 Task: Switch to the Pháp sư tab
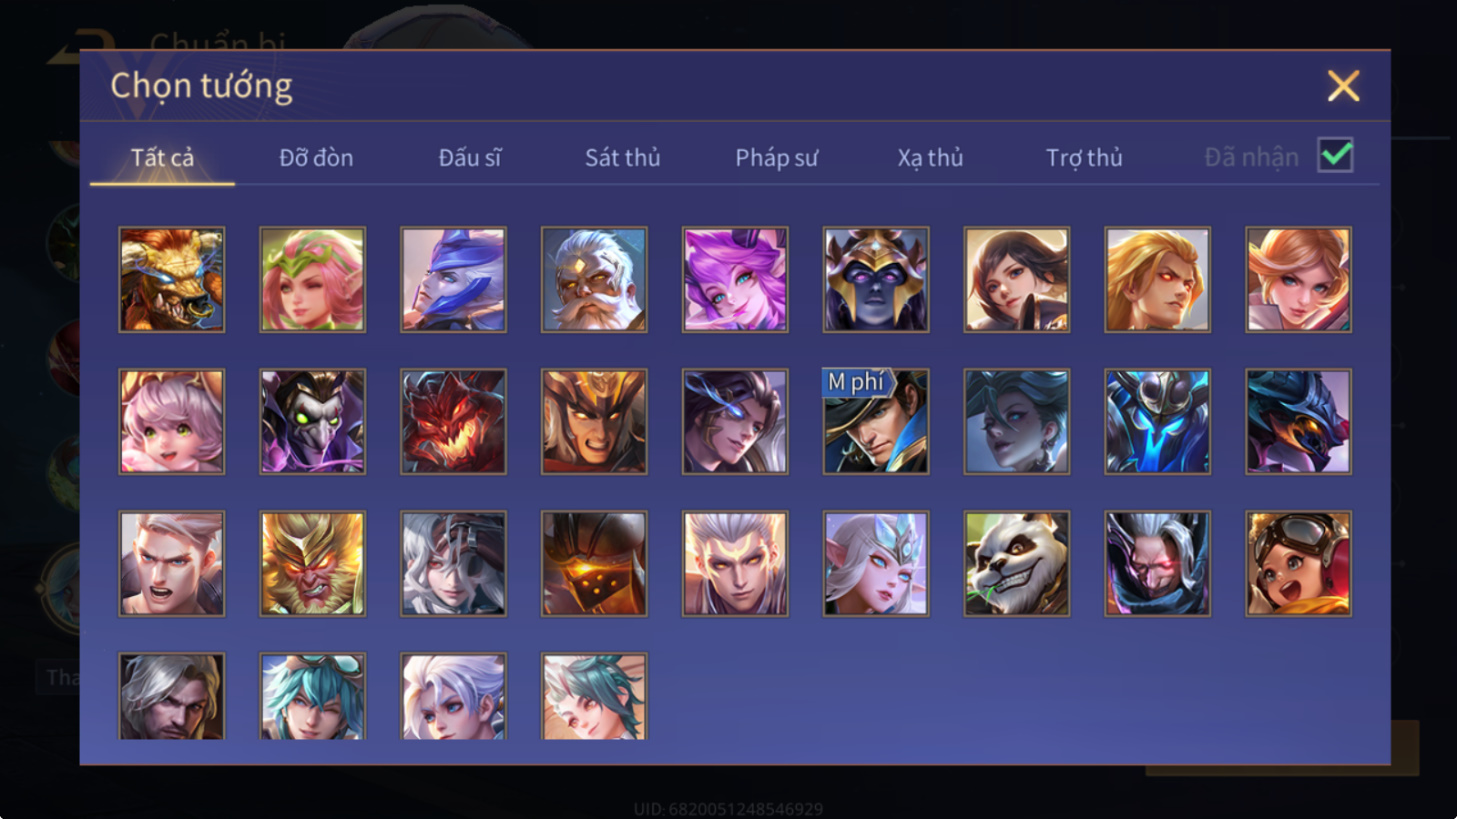click(776, 157)
